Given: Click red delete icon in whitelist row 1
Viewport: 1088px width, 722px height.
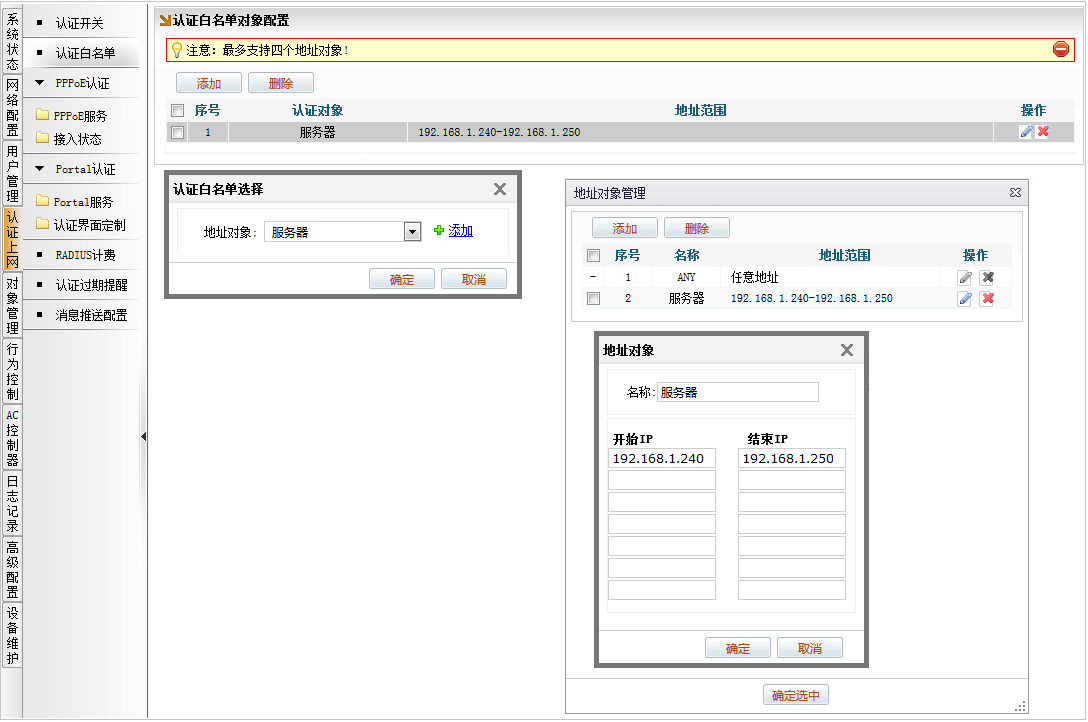Looking at the screenshot, I should 1043,132.
